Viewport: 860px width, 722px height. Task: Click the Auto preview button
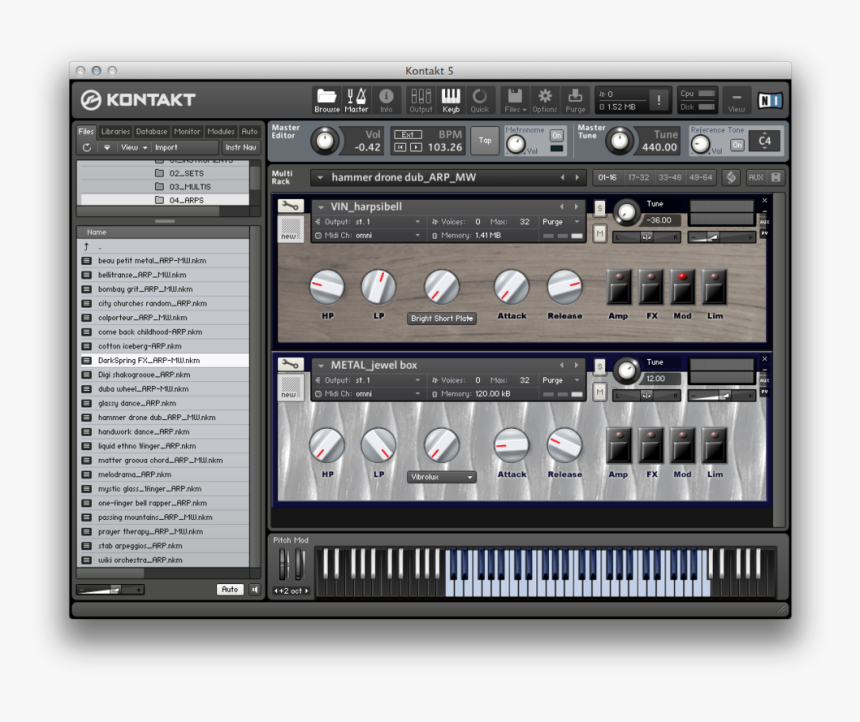click(230, 589)
